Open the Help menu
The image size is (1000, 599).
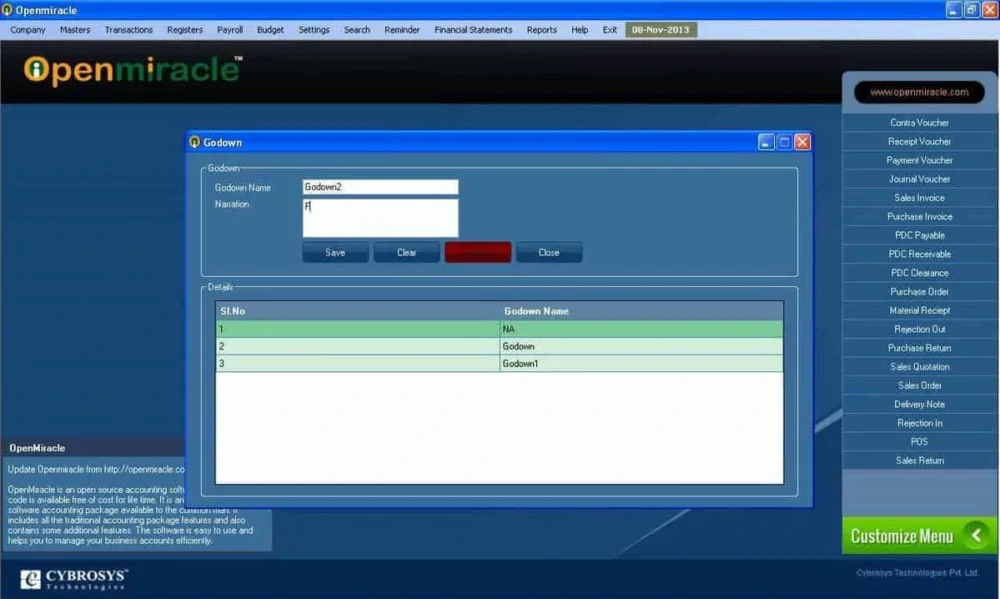tap(580, 30)
